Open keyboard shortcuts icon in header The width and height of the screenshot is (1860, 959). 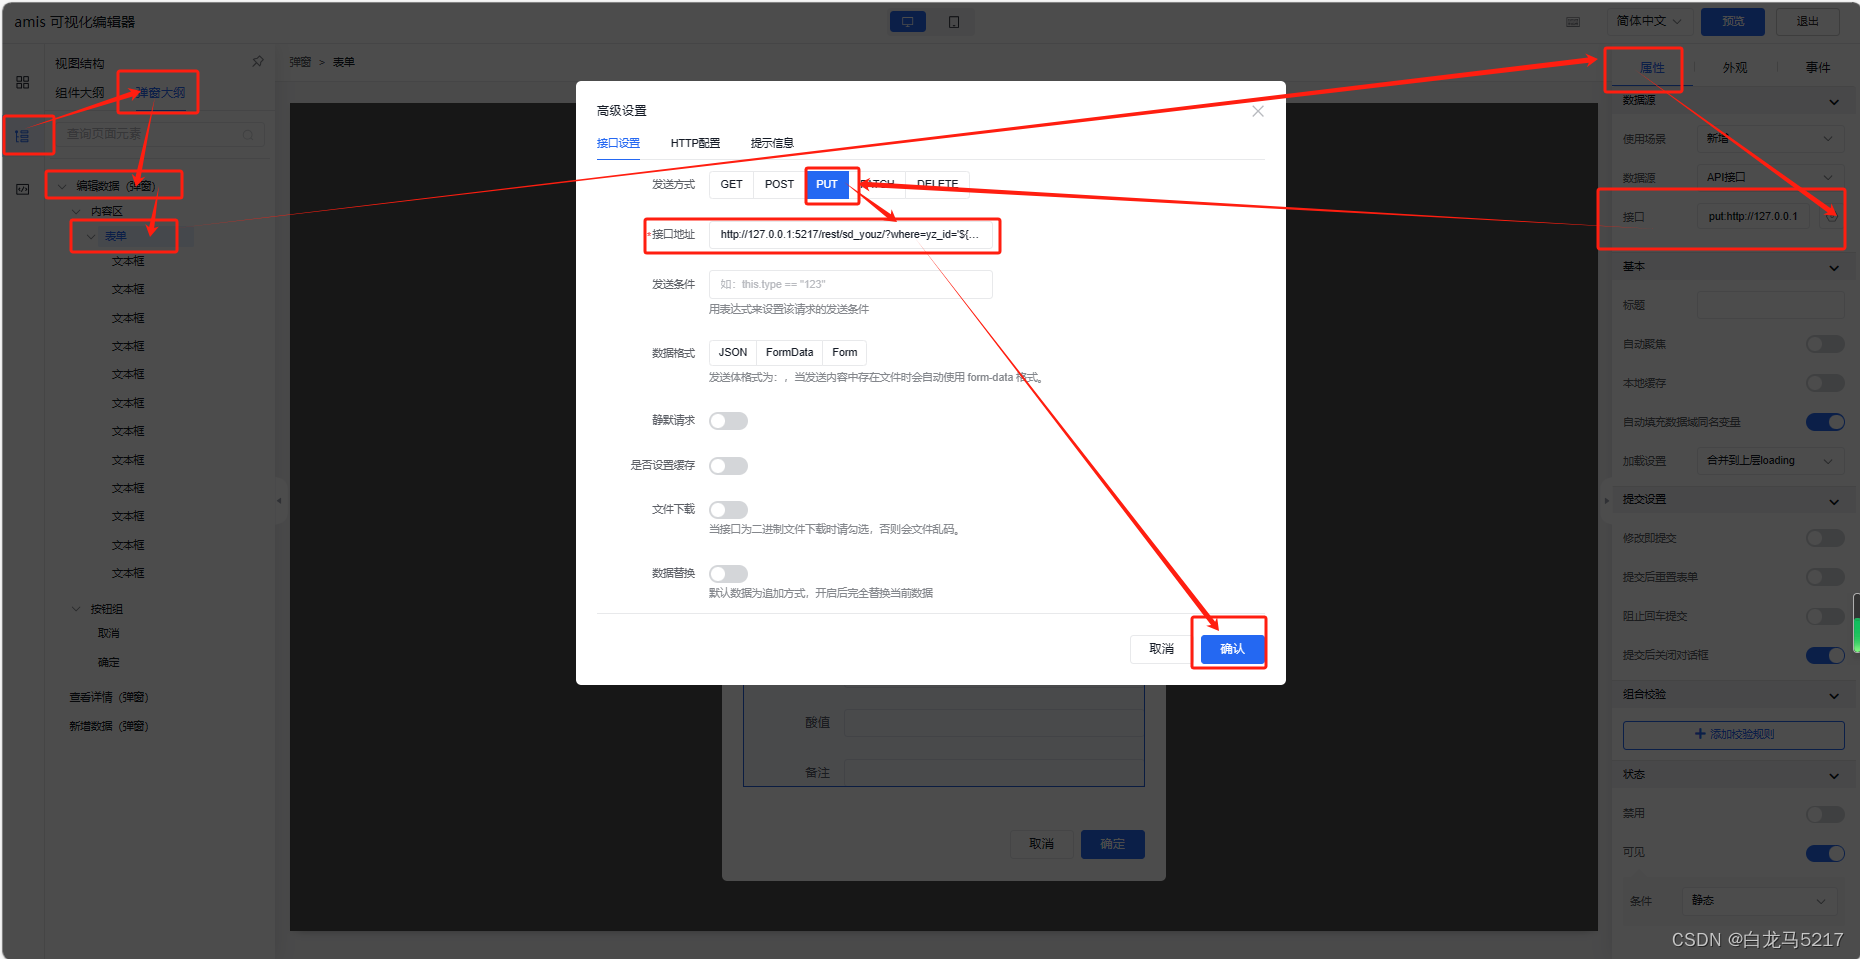1573,22
